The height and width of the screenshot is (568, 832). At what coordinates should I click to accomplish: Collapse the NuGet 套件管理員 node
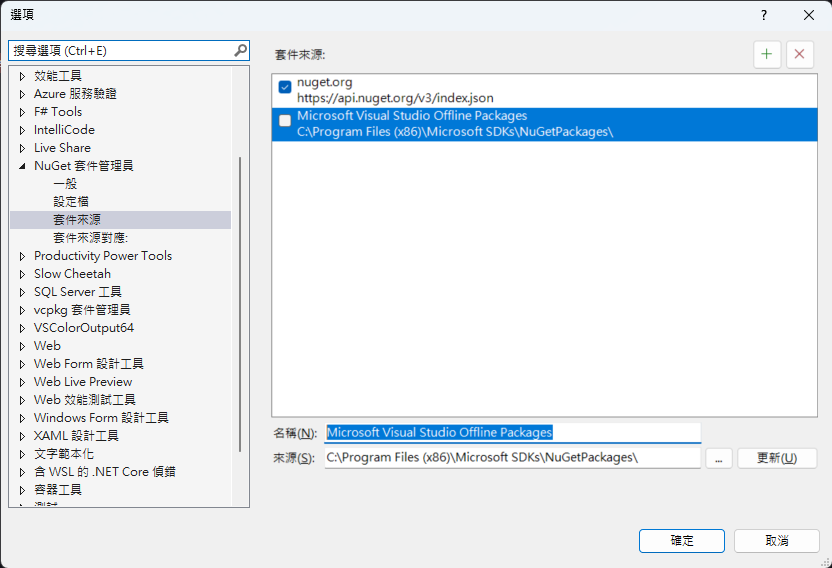tap(22, 166)
